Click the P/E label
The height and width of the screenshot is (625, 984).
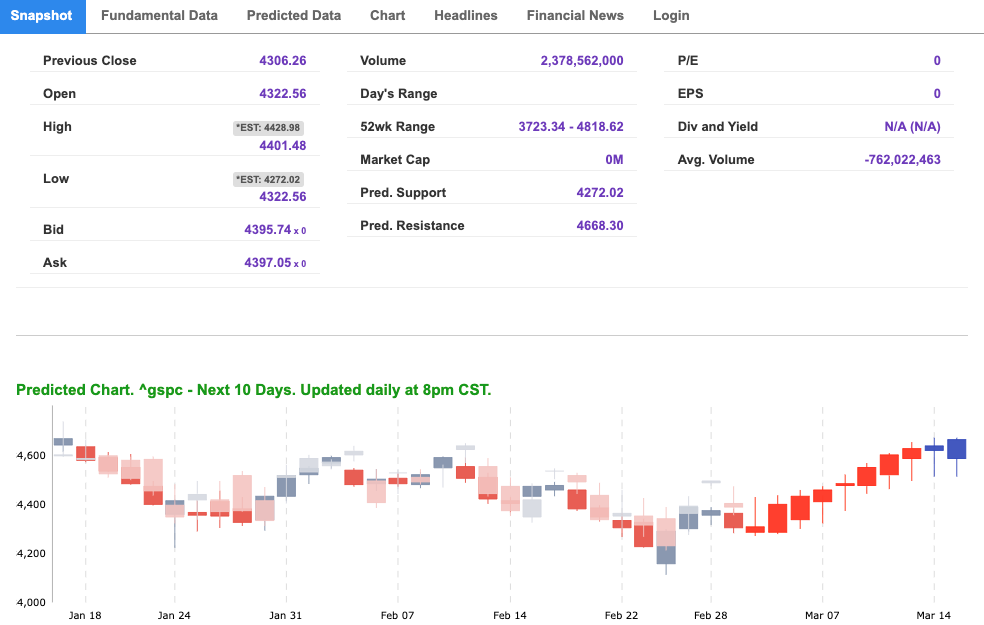click(688, 61)
